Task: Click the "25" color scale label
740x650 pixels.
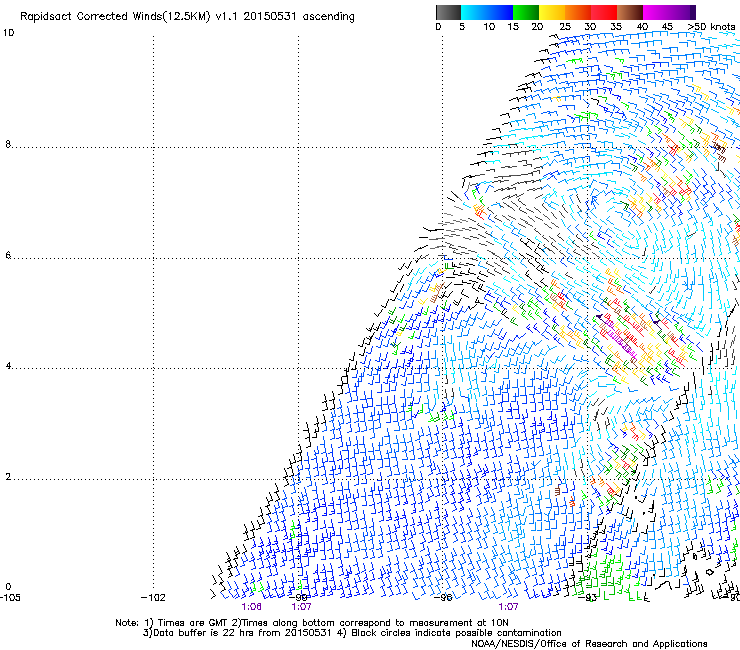Action: pos(565,27)
